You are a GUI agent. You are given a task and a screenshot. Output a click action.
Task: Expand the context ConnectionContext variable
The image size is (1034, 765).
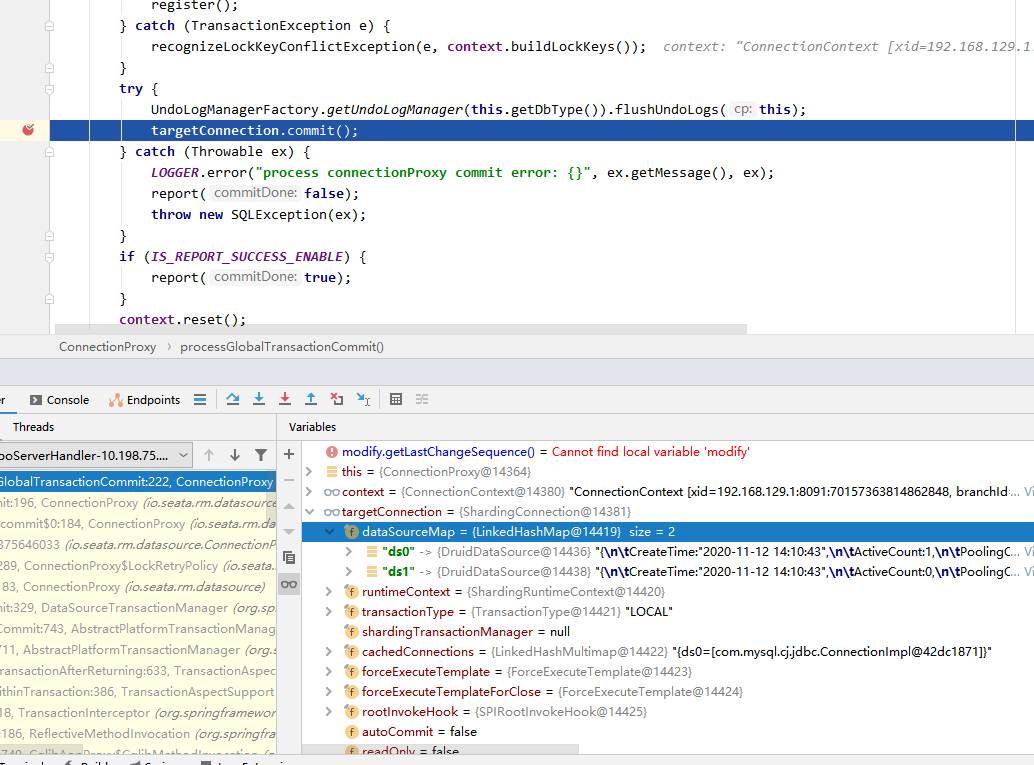click(309, 491)
